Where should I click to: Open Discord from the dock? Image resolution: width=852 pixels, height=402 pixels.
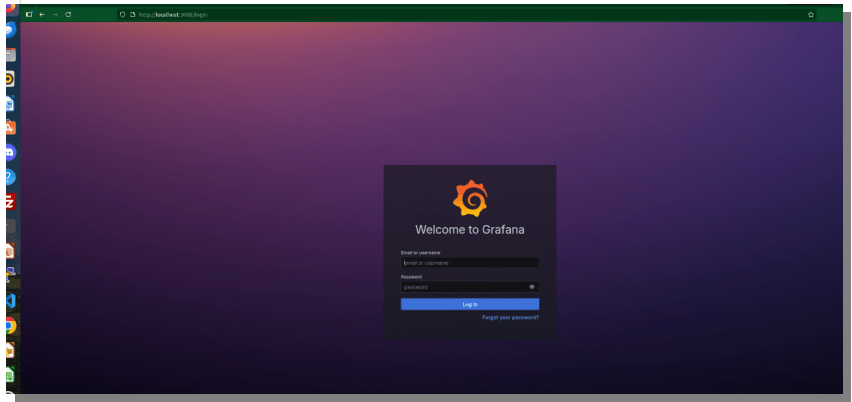point(10,152)
